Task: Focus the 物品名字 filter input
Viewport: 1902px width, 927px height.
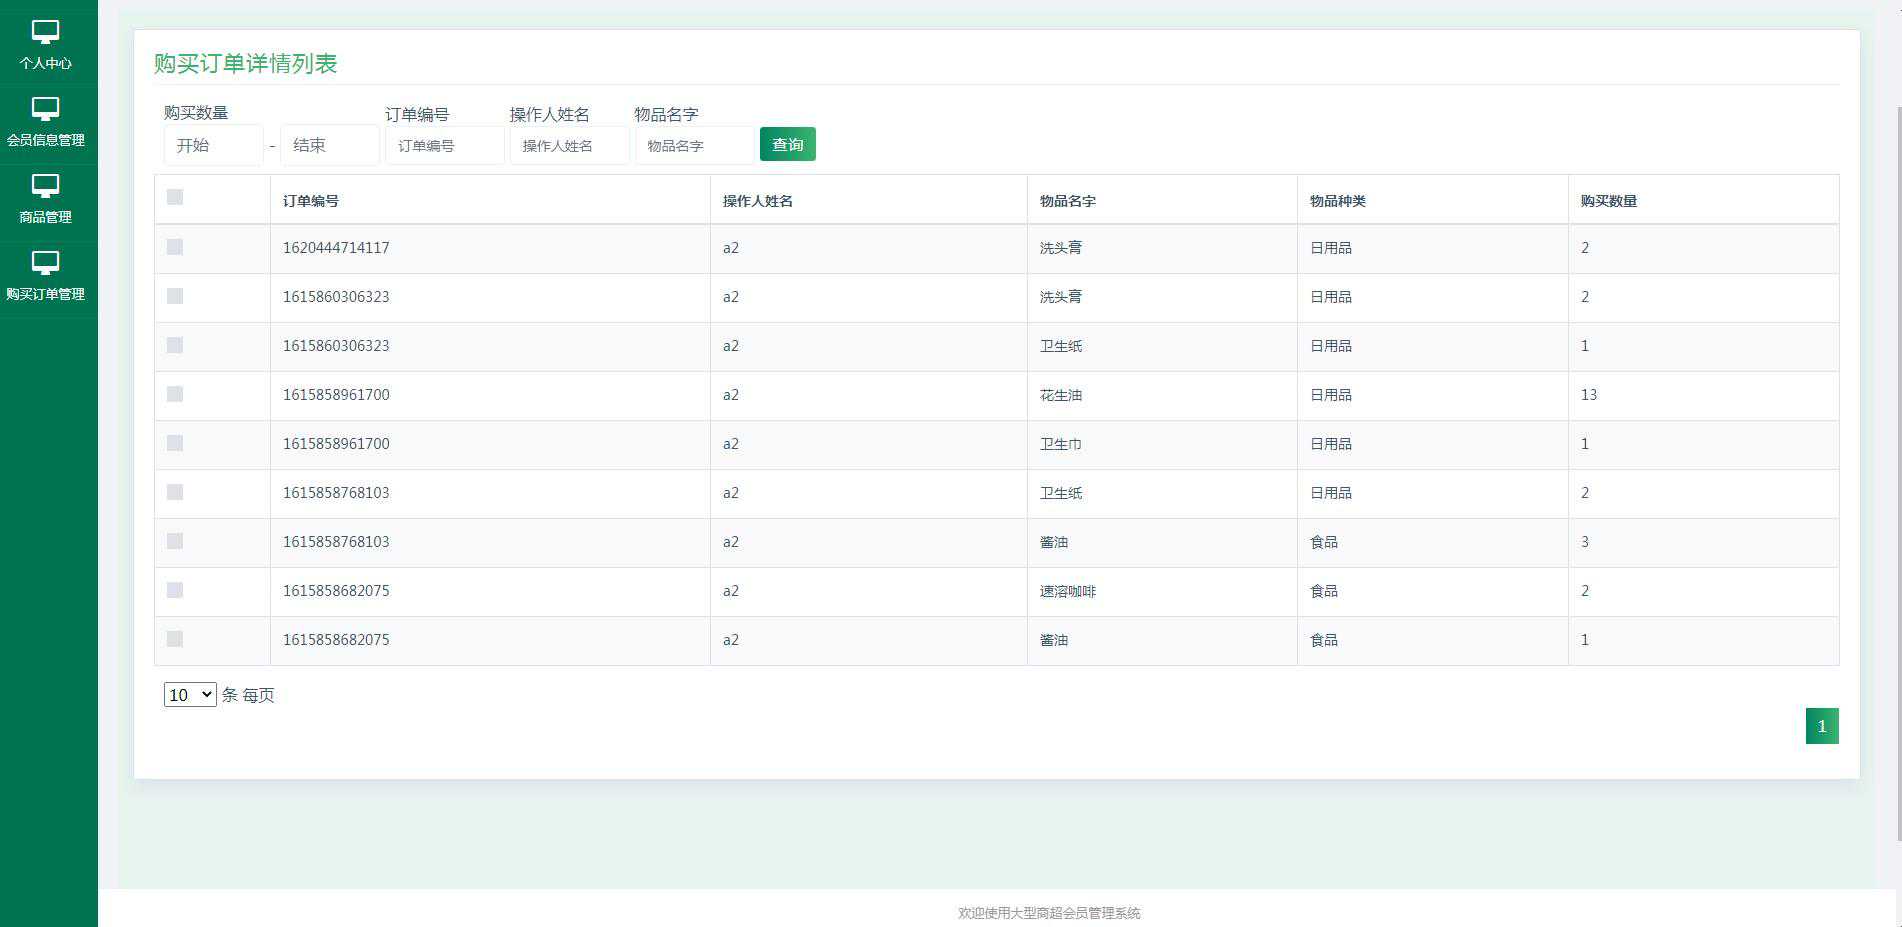Action: pos(695,145)
